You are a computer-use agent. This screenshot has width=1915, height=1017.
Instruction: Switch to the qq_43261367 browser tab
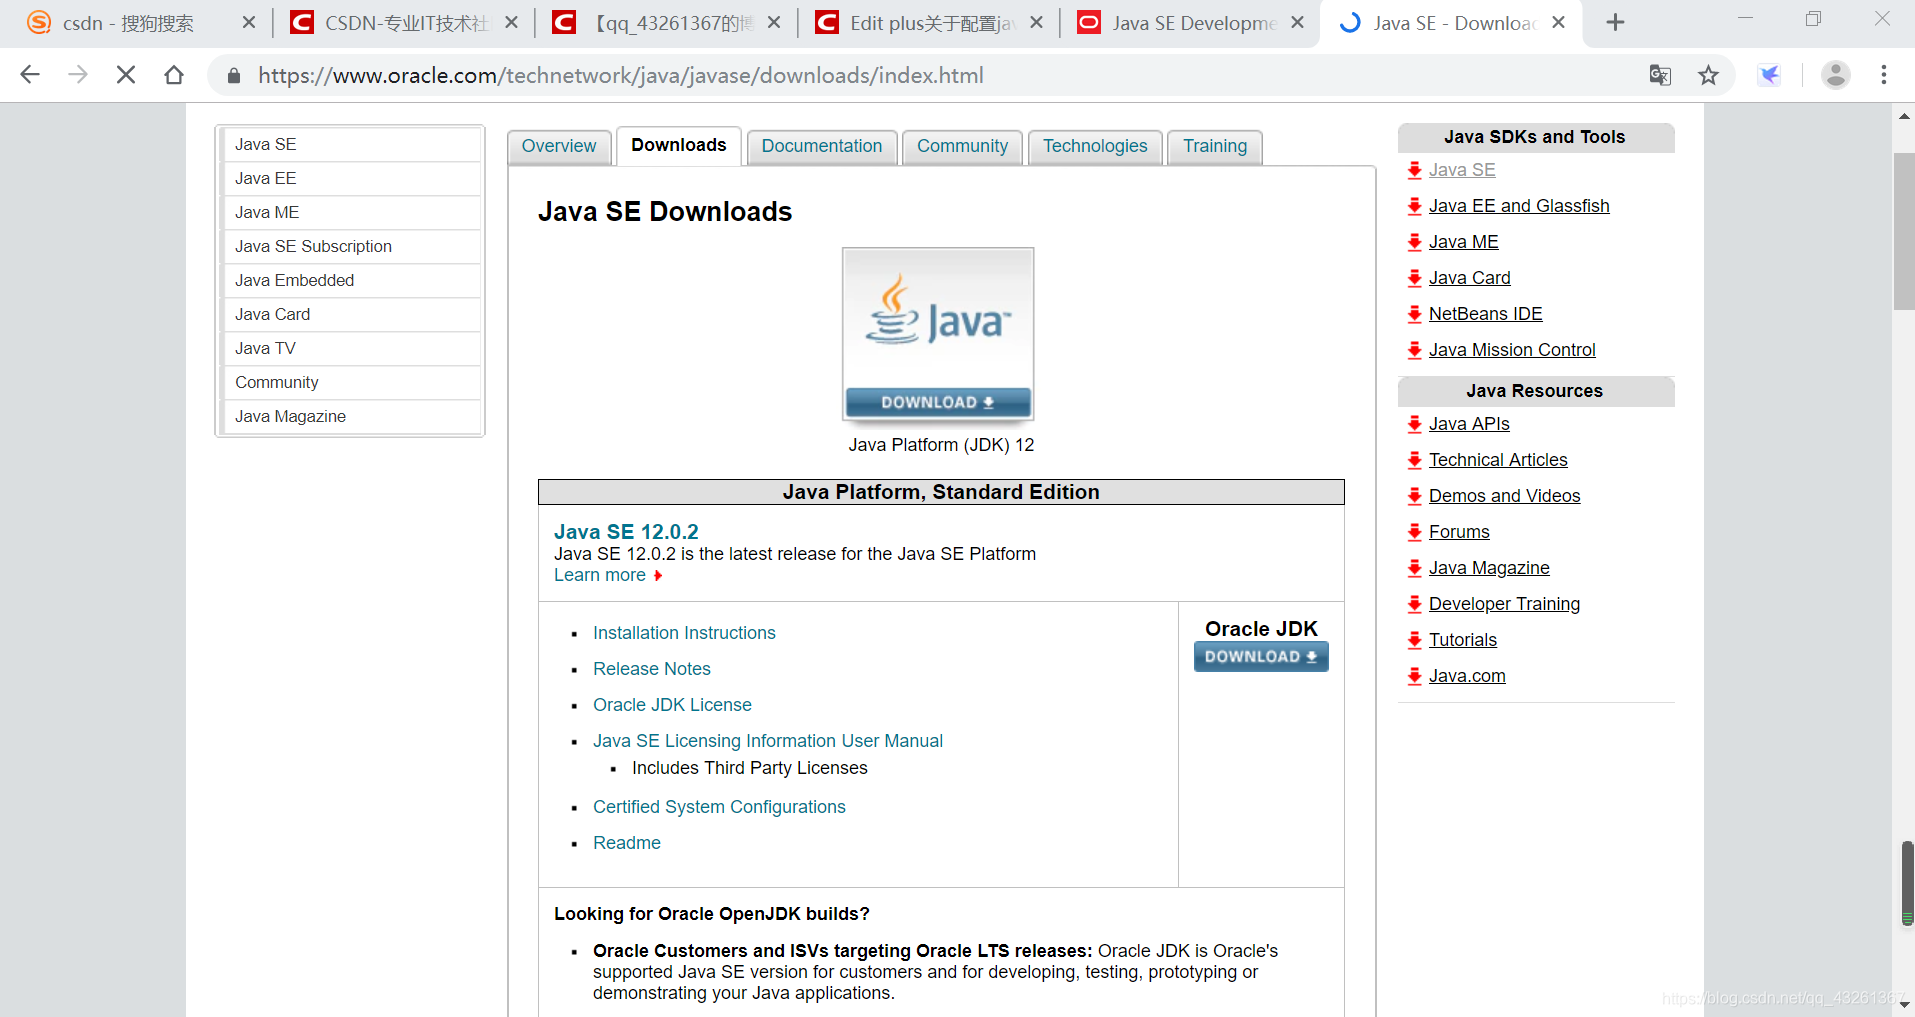pos(667,23)
